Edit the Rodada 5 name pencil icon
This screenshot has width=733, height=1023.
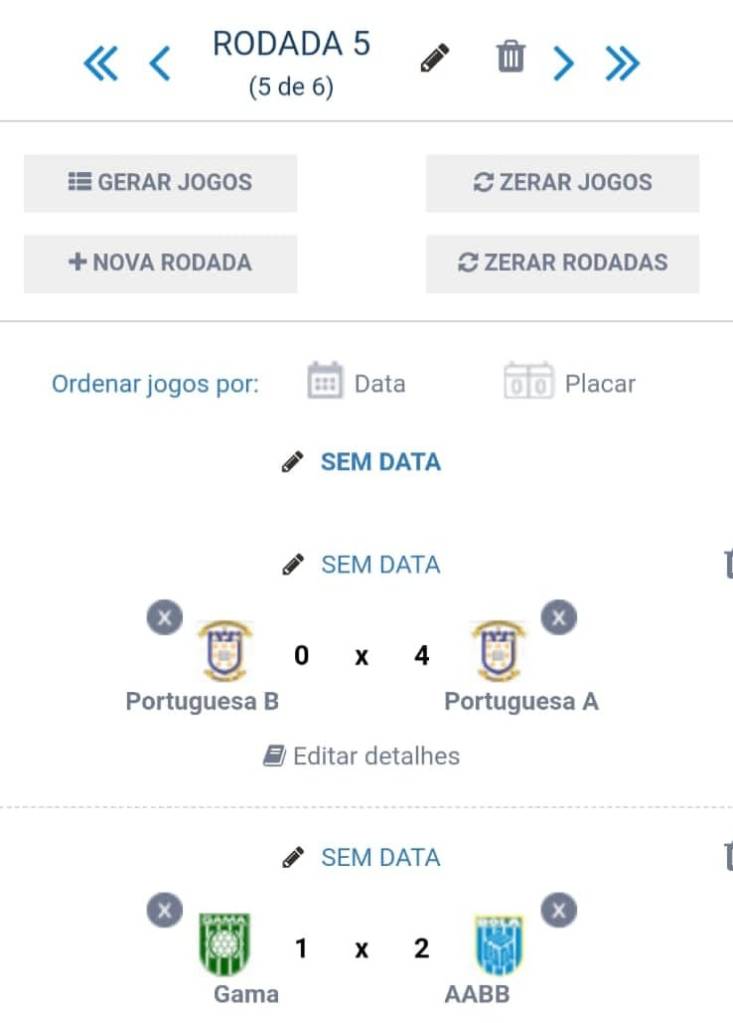(x=434, y=58)
